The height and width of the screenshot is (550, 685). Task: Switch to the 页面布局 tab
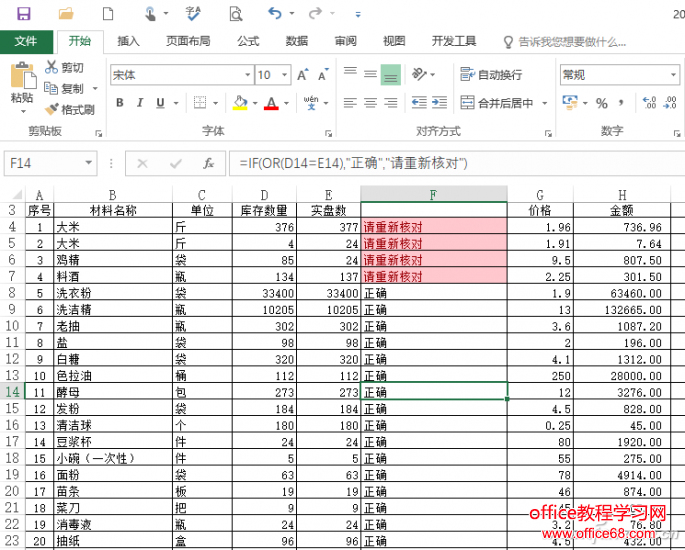188,41
